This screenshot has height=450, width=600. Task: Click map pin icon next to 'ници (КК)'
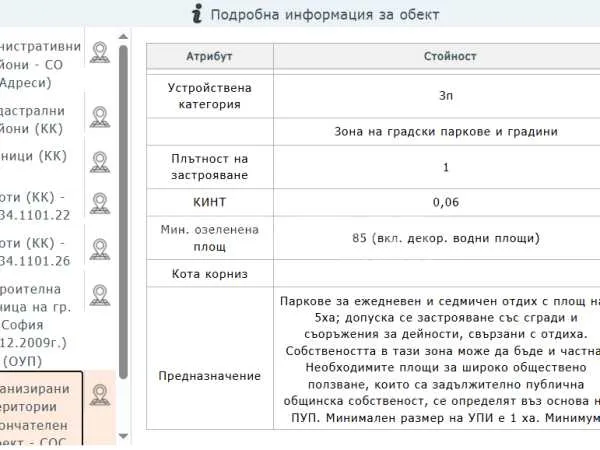100,162
